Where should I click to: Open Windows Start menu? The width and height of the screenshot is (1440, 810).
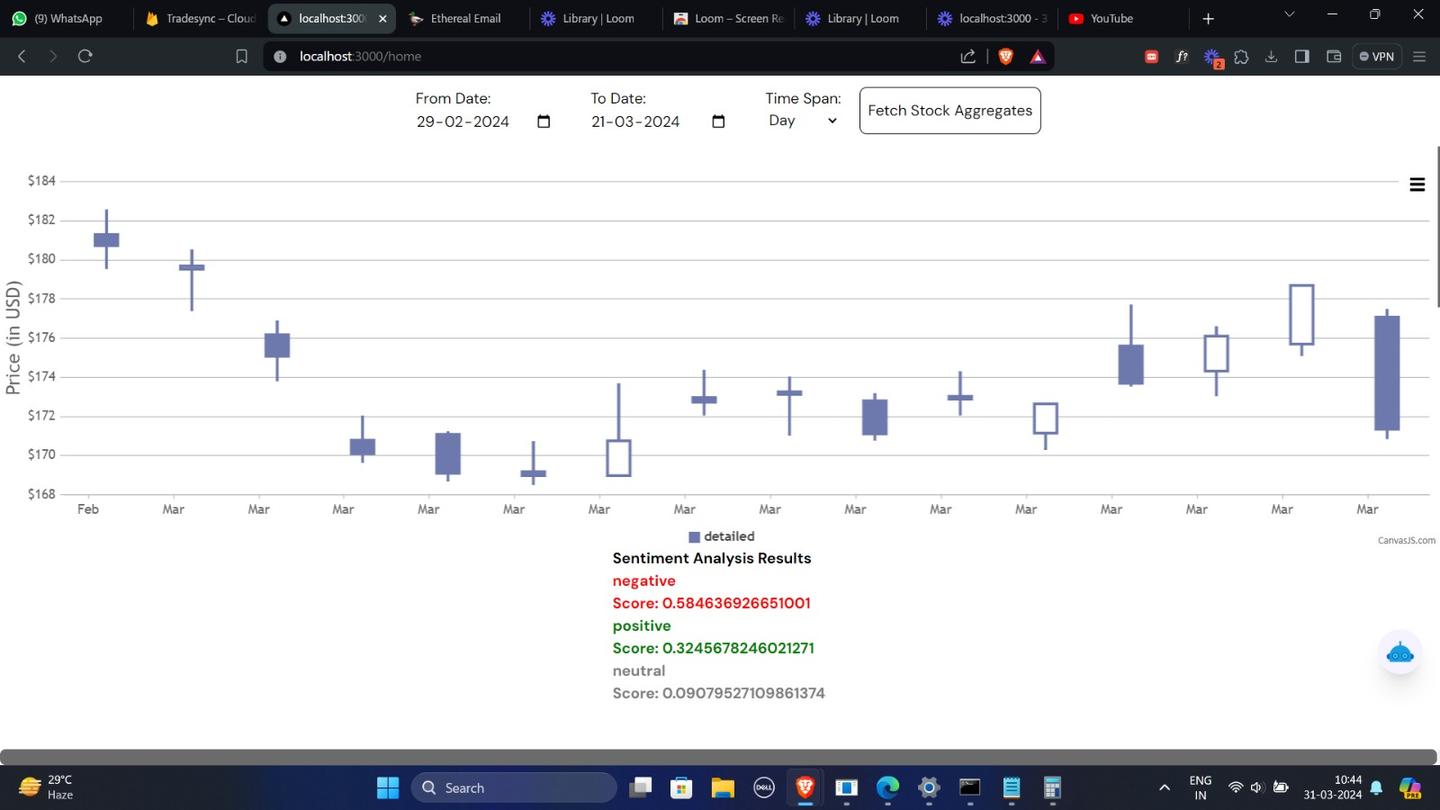(x=388, y=788)
